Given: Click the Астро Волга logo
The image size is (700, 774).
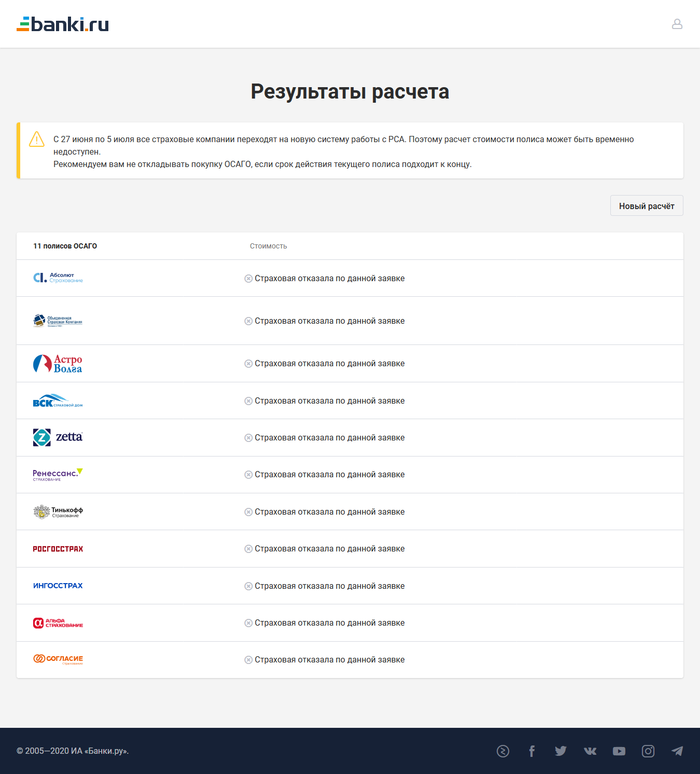Looking at the screenshot, I should coord(58,363).
